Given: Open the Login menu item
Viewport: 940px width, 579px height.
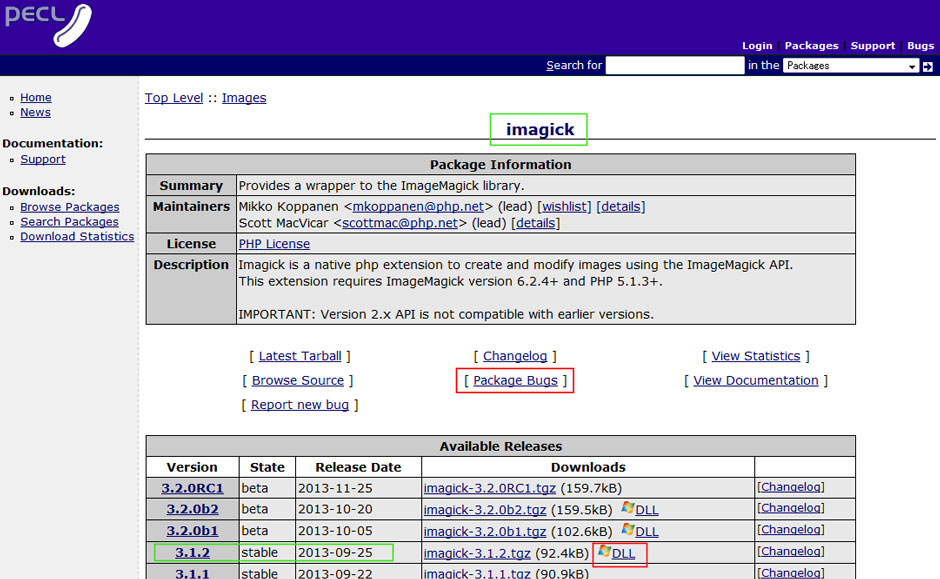Looking at the screenshot, I should [x=757, y=46].
